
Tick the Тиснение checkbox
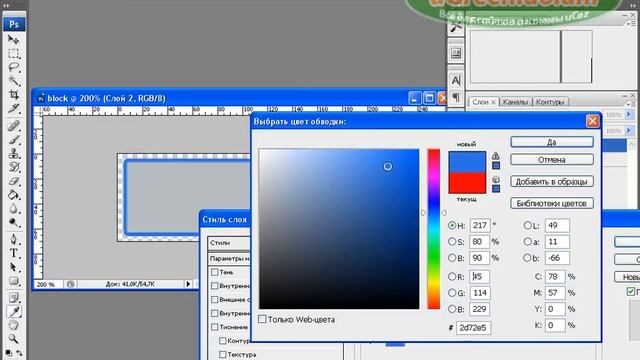(x=215, y=327)
